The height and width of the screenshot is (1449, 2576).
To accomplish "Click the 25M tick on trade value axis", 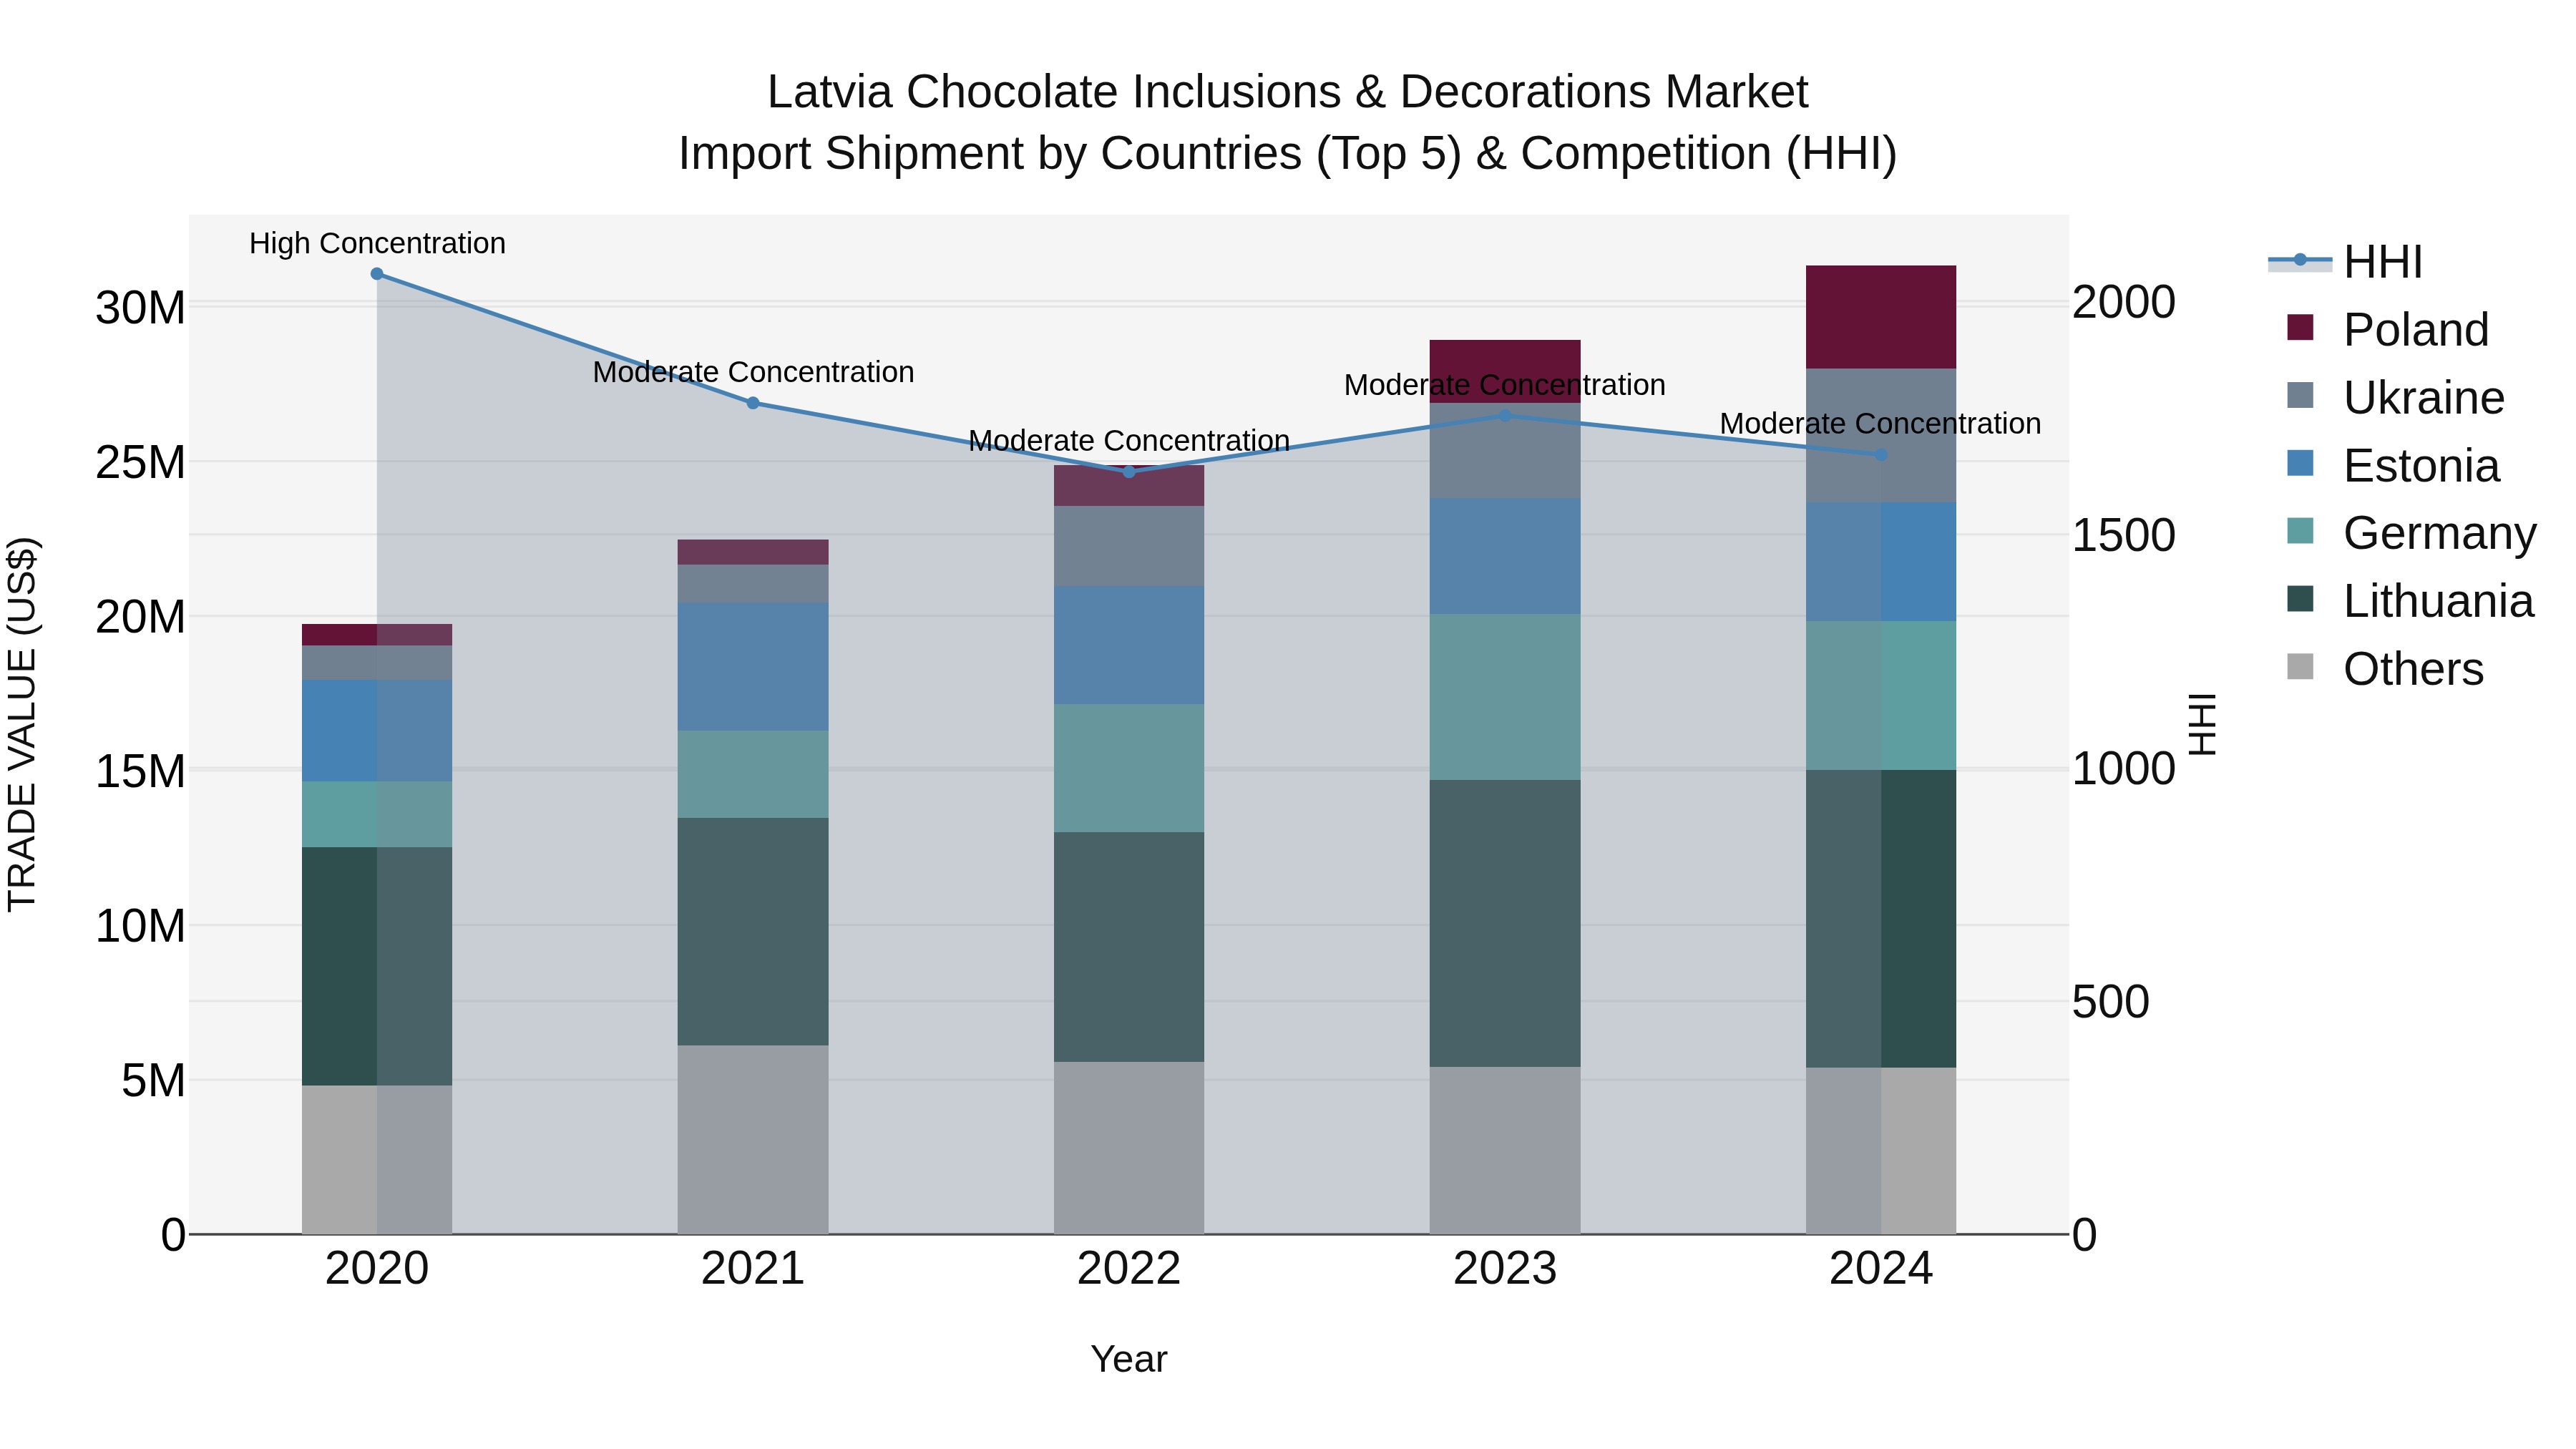I will tap(140, 463).
